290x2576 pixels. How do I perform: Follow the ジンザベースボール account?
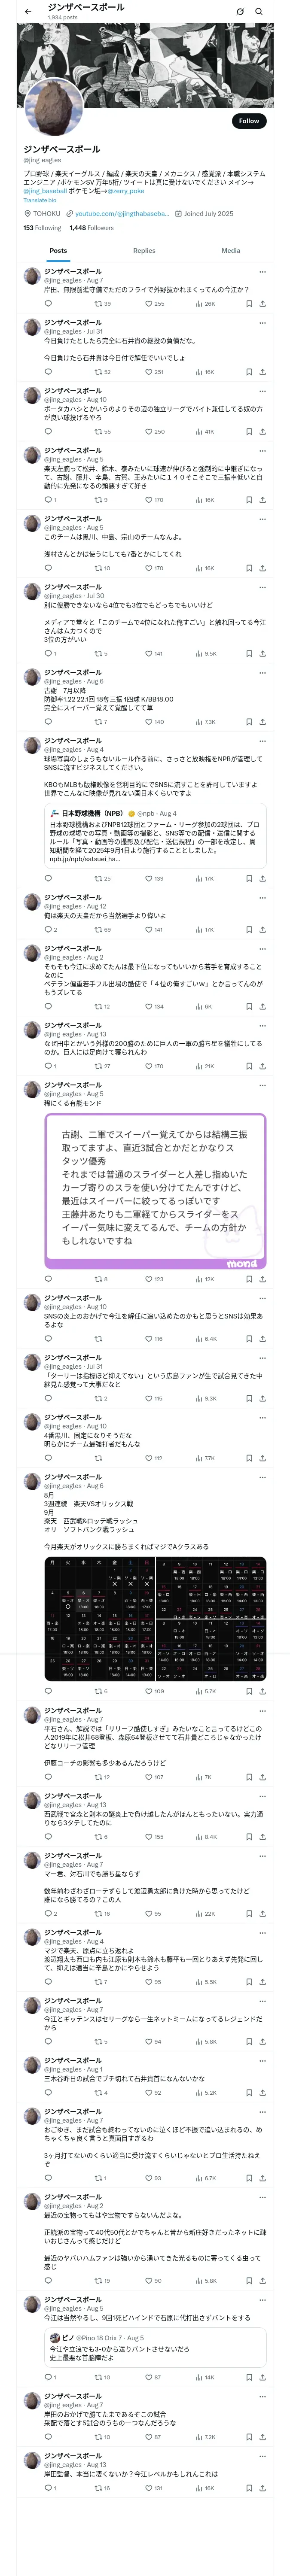coord(248,121)
